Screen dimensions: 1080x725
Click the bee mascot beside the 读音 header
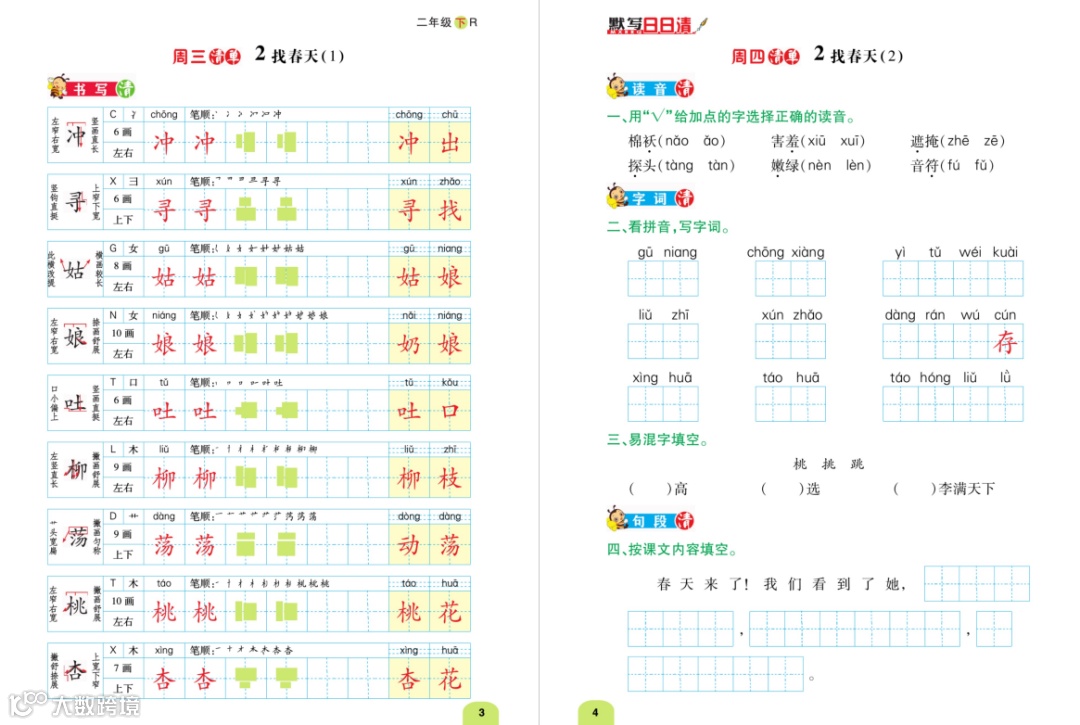tap(616, 87)
